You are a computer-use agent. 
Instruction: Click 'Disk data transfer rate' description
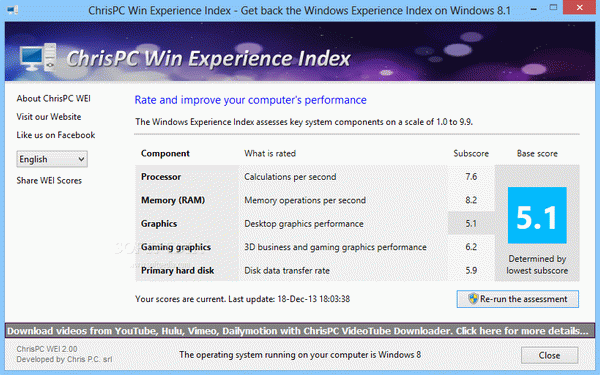pos(287,271)
